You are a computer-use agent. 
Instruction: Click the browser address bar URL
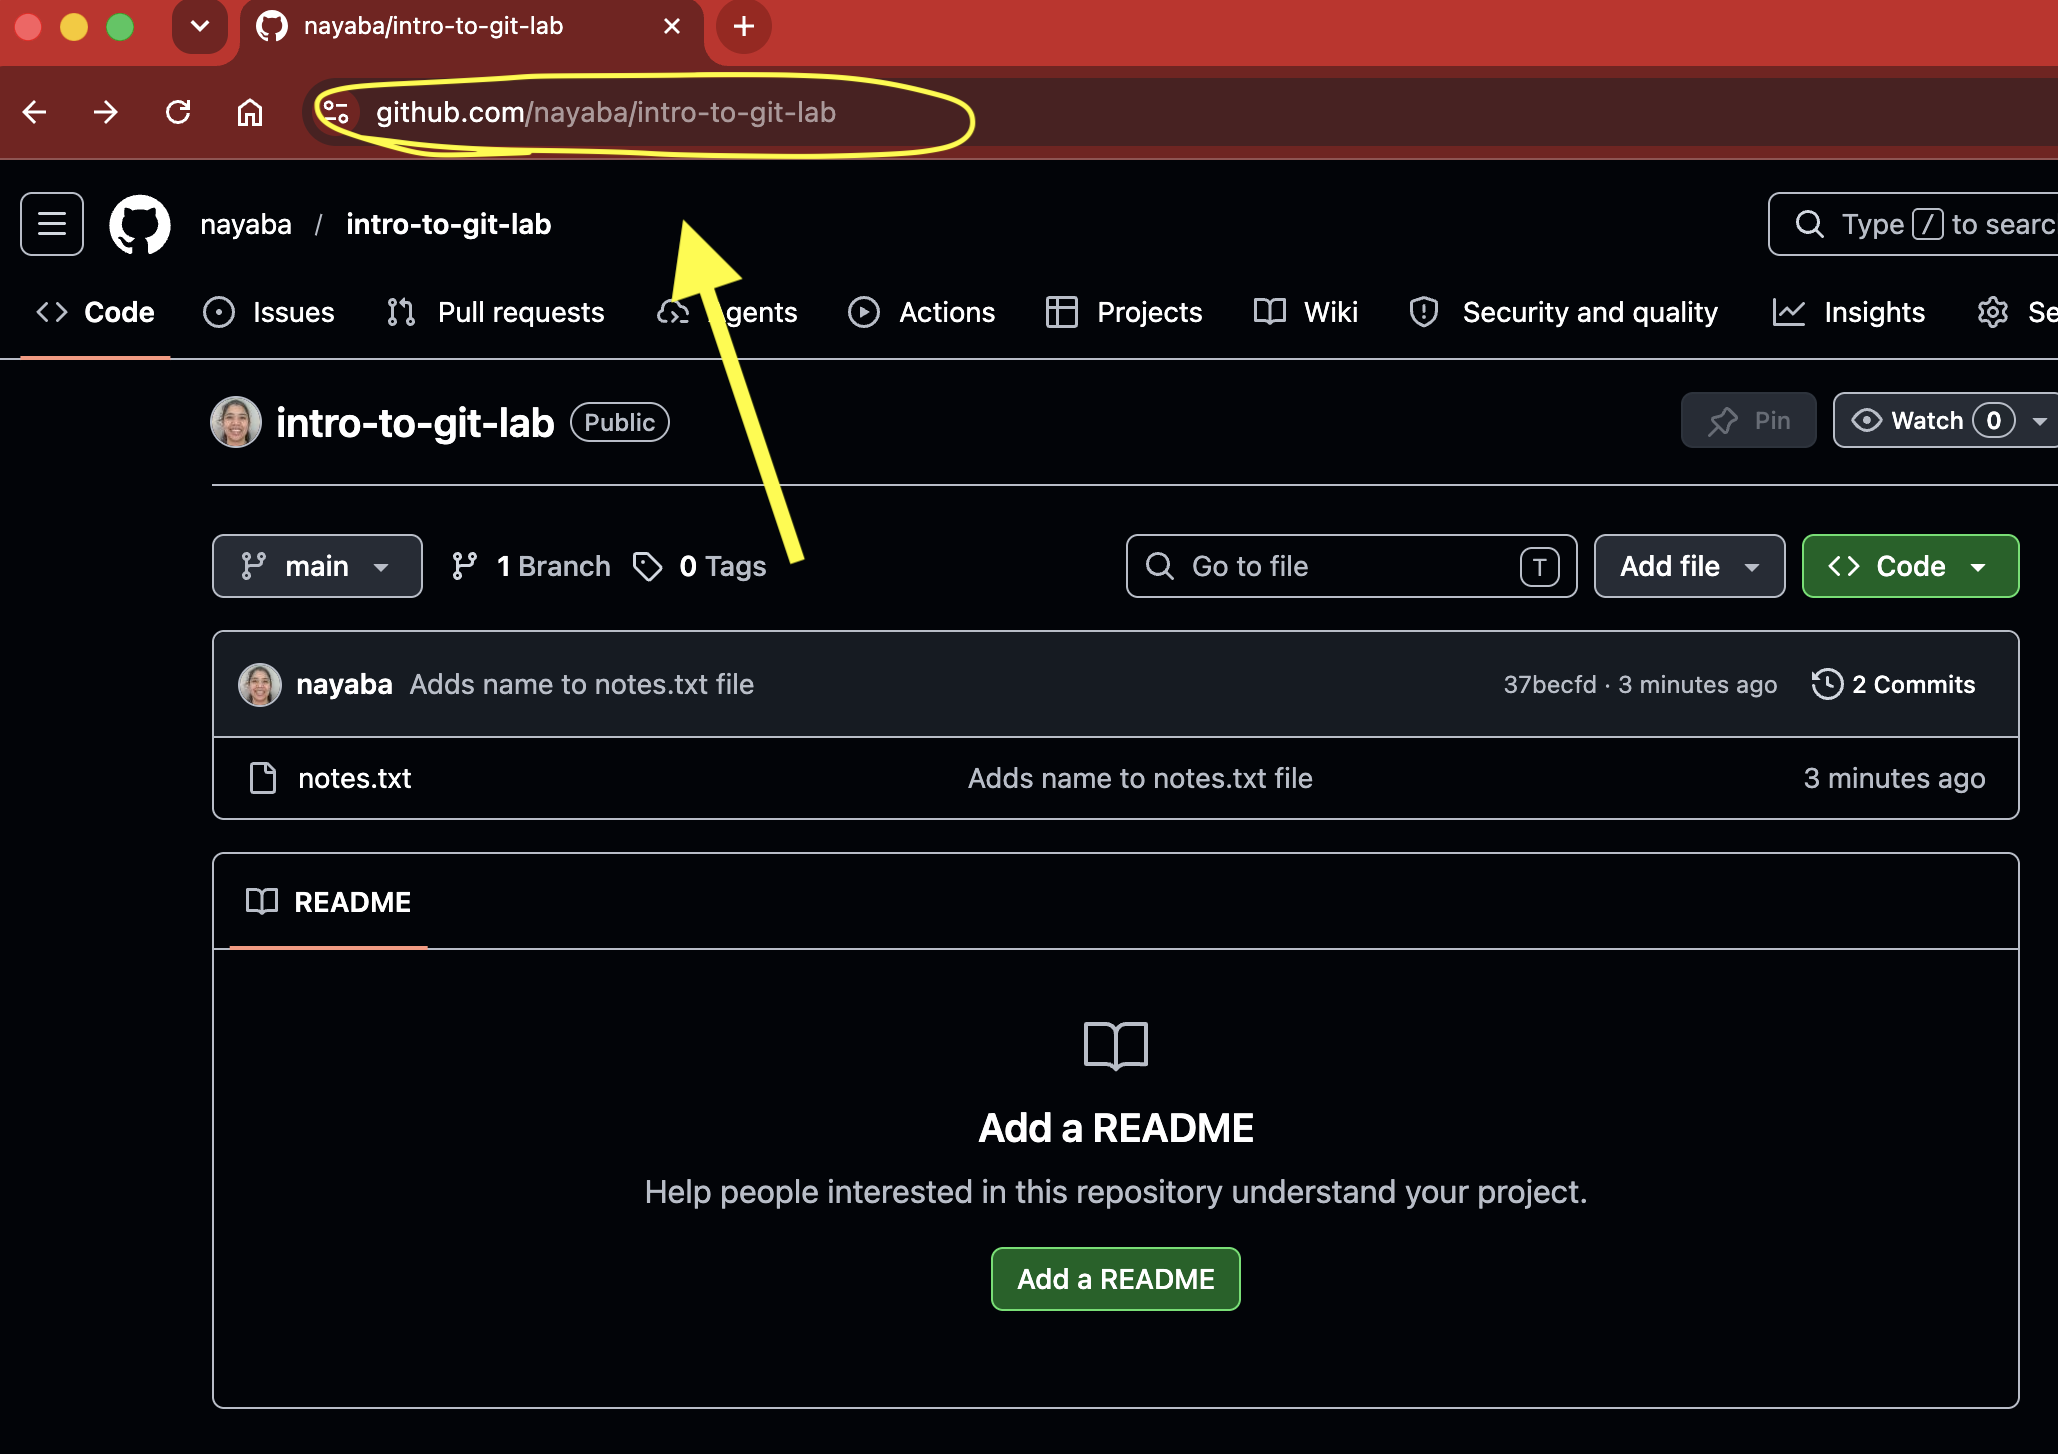point(605,112)
